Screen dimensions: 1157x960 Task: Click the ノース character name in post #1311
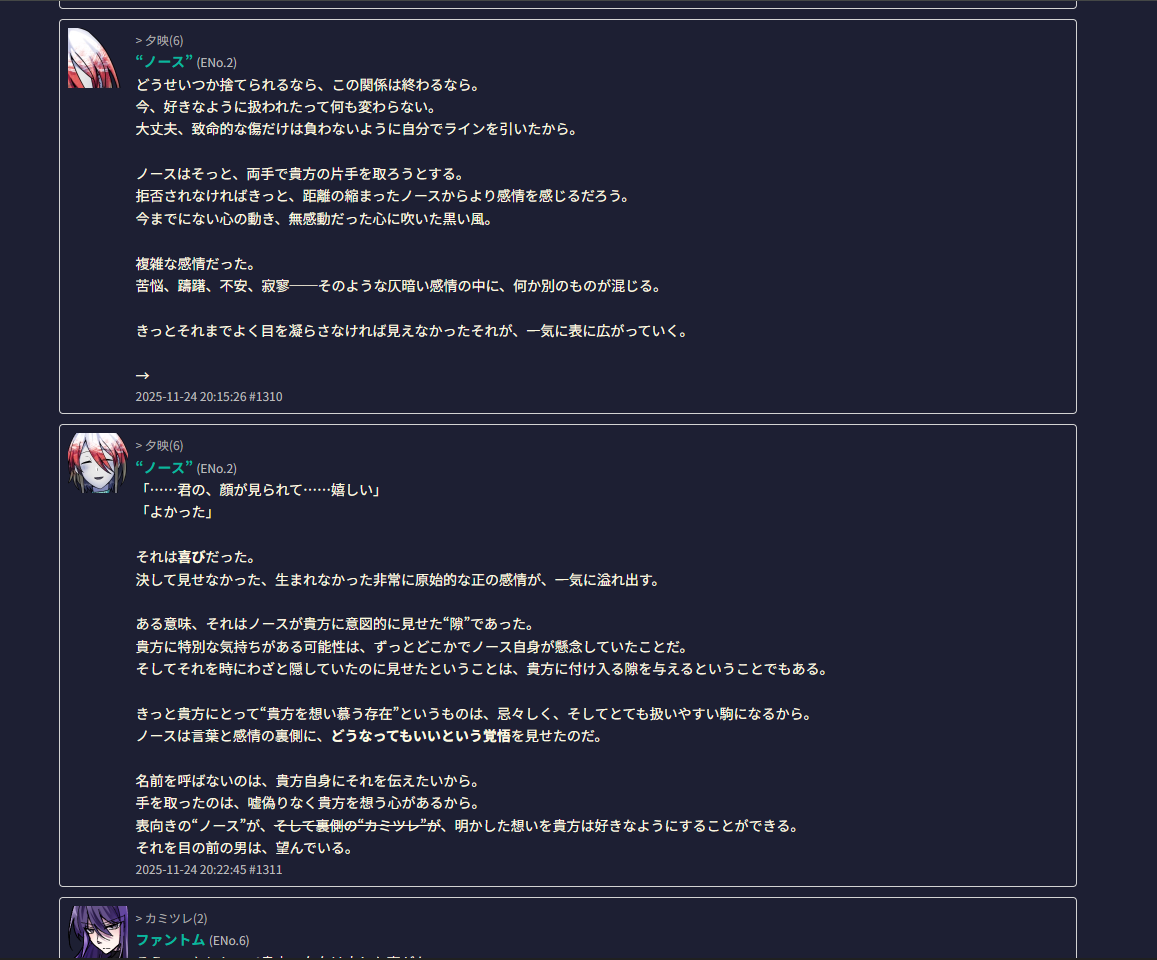pyautogui.click(x=164, y=468)
